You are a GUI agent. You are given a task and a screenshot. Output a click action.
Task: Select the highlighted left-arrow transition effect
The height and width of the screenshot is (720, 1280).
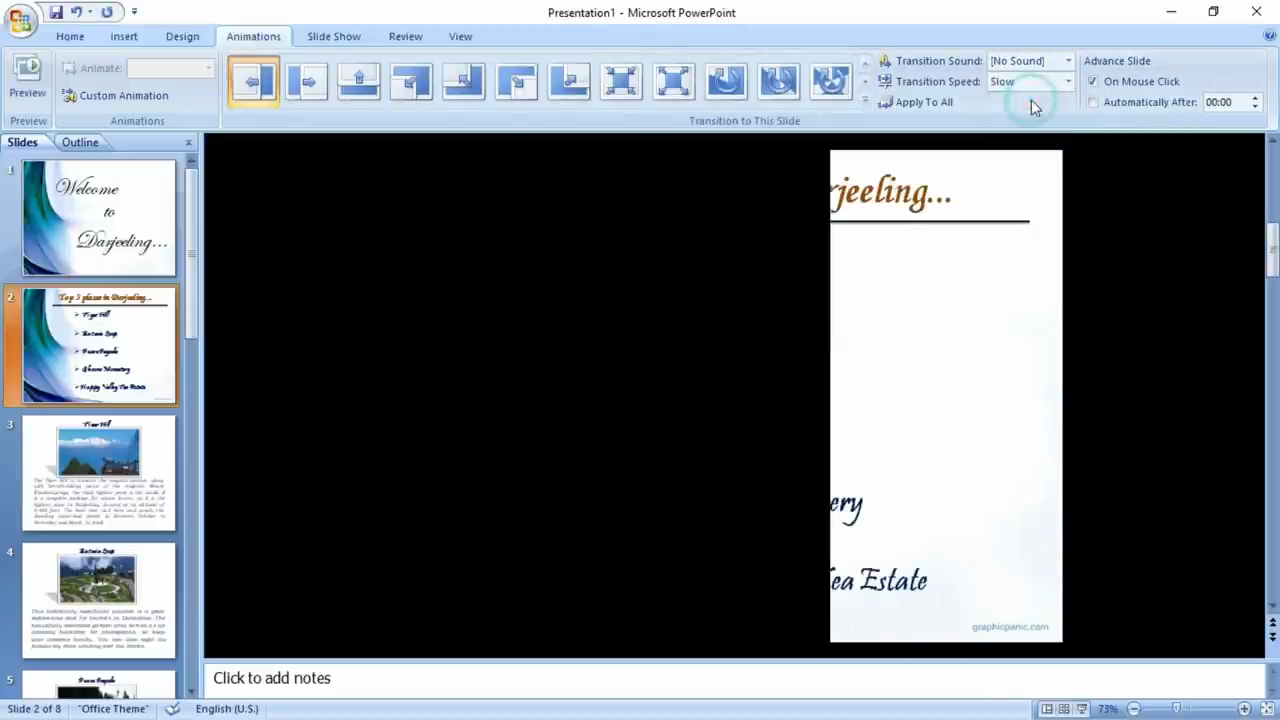(x=254, y=81)
